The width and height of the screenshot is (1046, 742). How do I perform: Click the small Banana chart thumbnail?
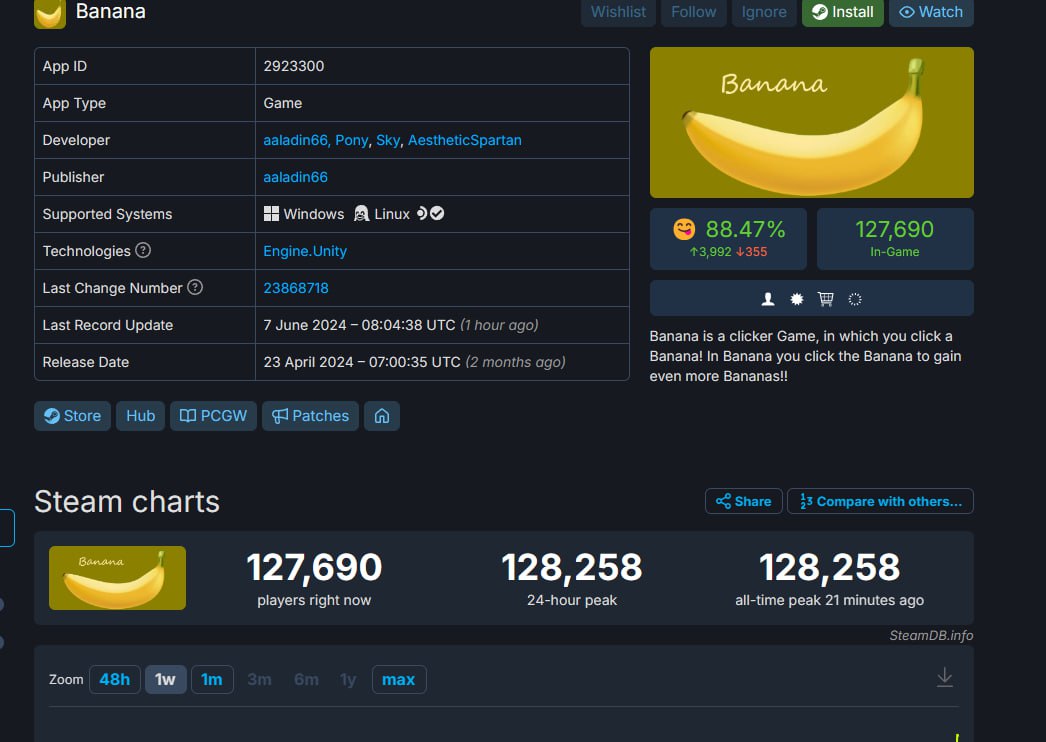117,578
